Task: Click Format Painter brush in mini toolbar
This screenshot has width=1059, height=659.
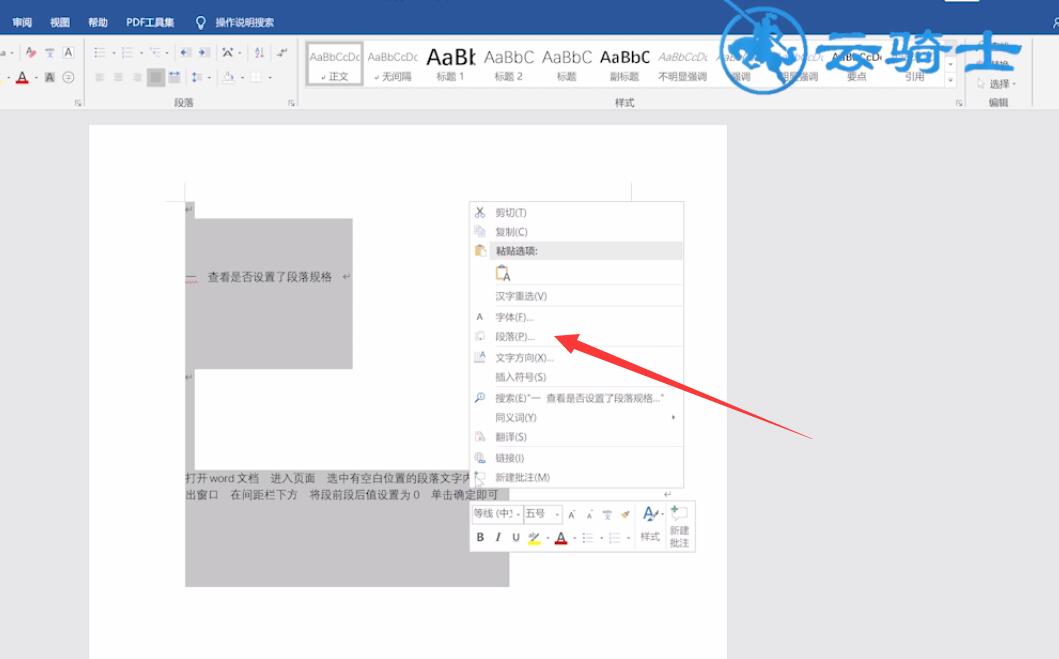Action: pyautogui.click(x=625, y=515)
